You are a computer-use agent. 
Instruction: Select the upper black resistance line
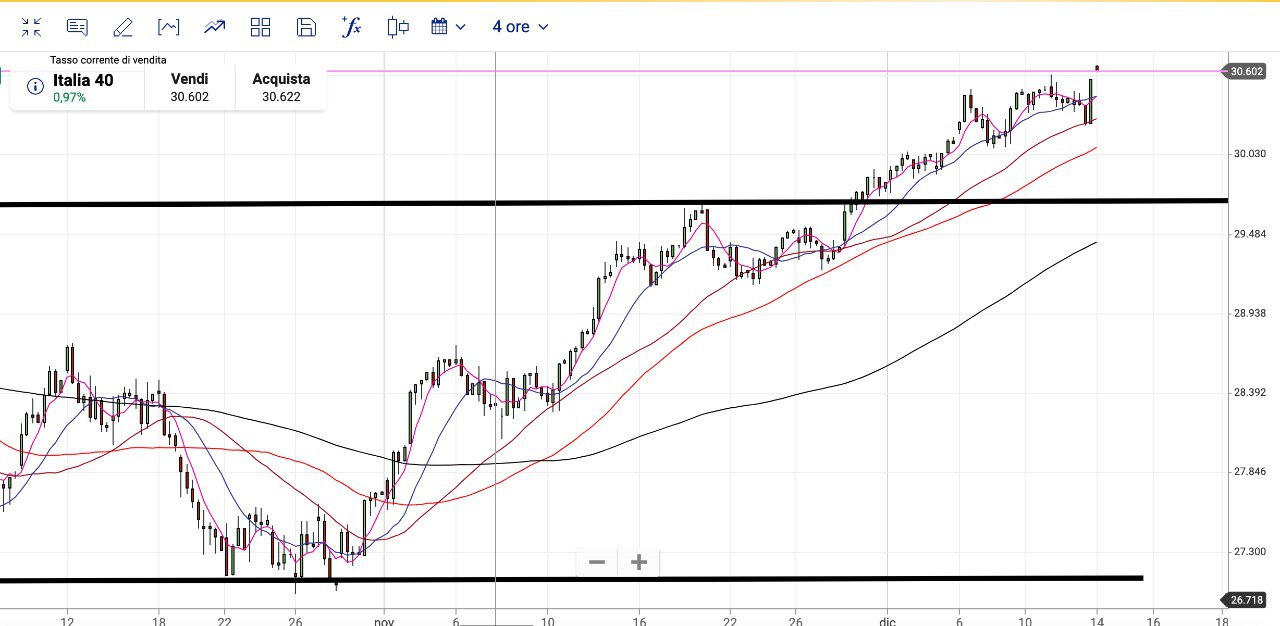coord(300,204)
